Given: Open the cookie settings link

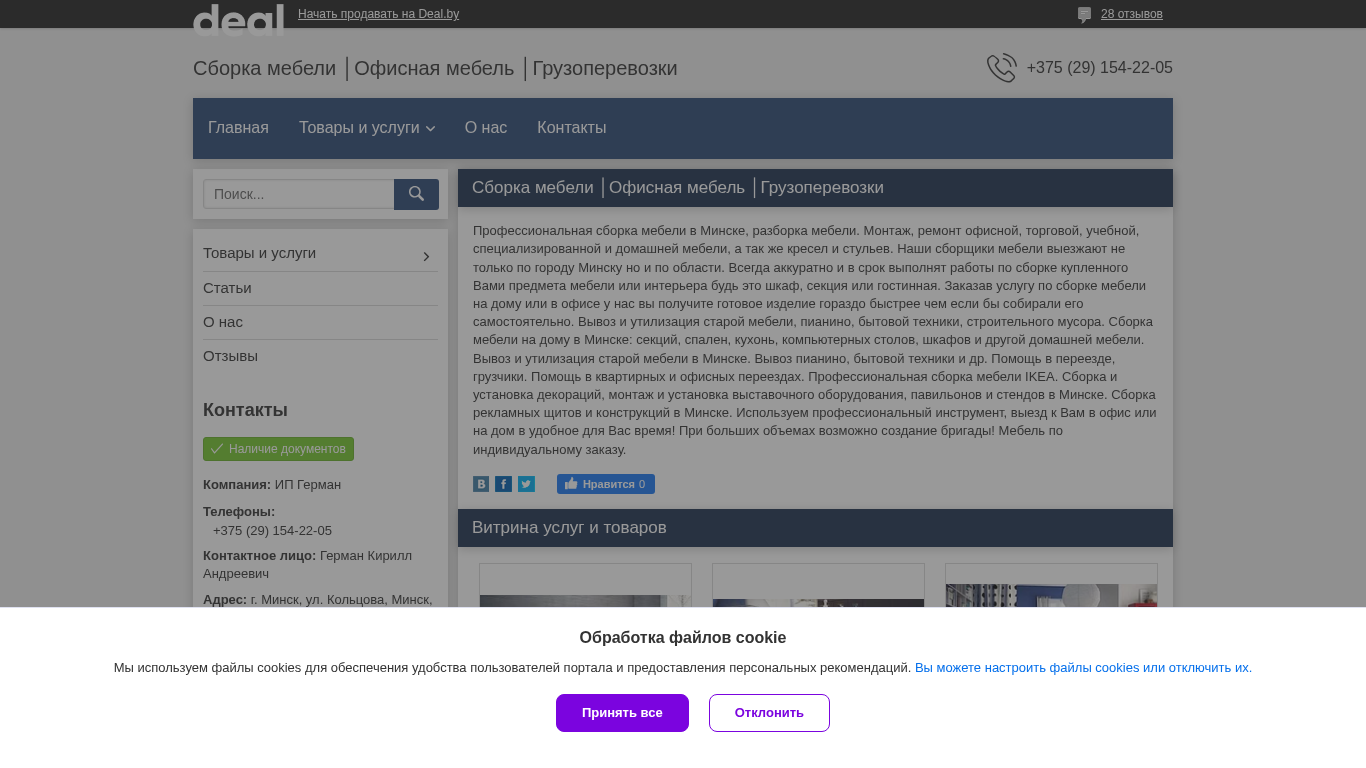Looking at the screenshot, I should pos(1083,668).
